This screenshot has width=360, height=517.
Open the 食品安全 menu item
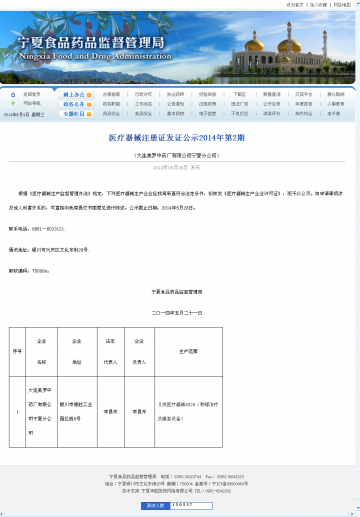[143, 114]
